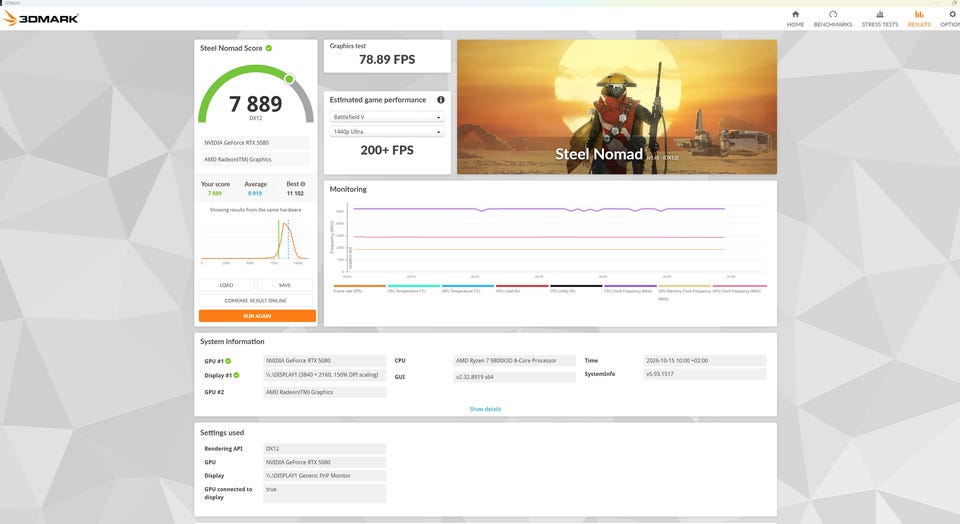Click info icon next to Best score

click(302, 184)
